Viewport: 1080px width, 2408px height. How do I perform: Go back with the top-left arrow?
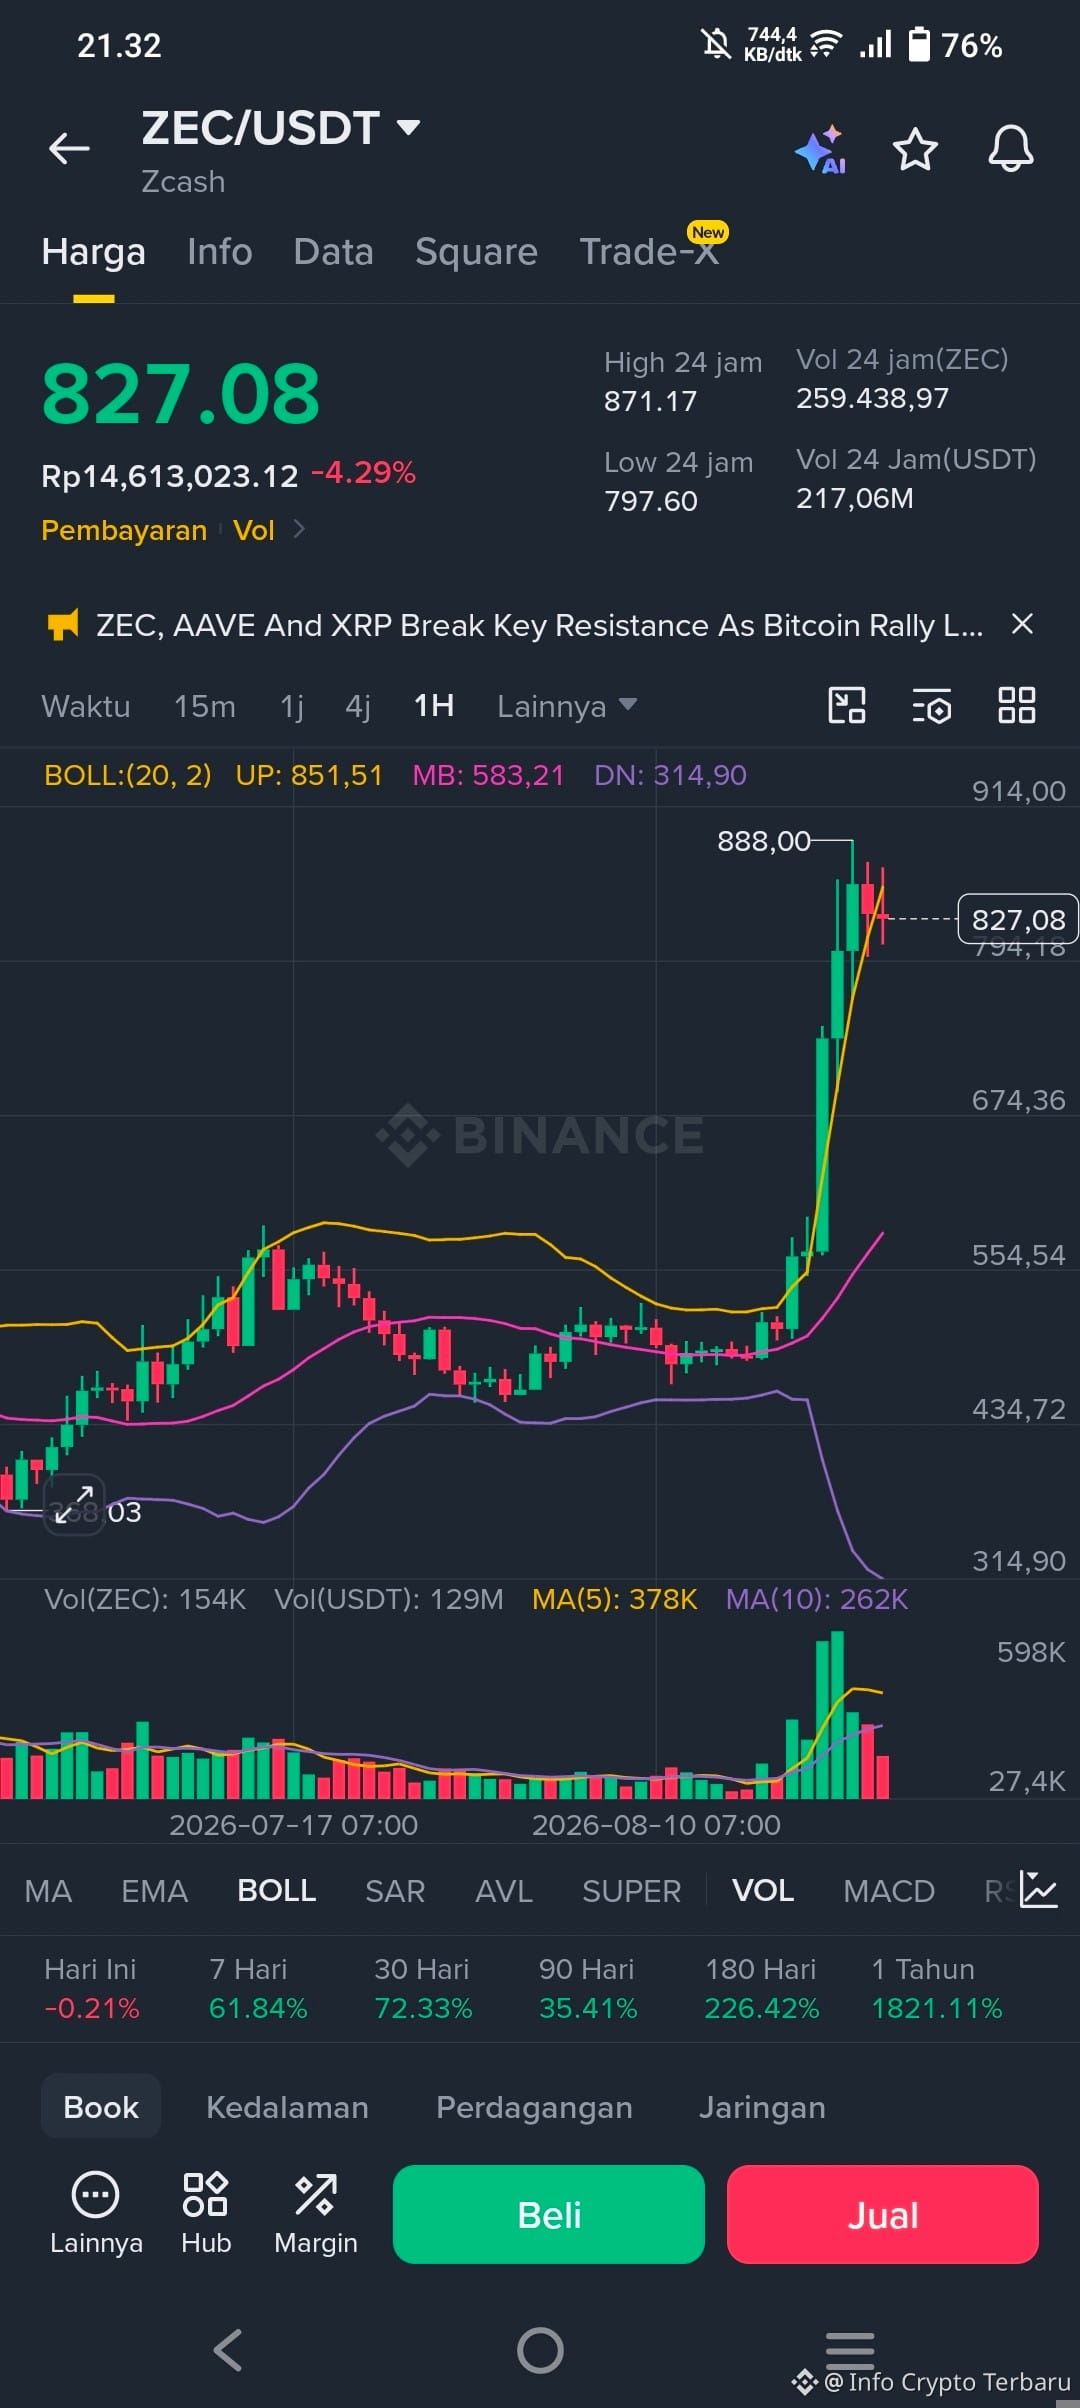coord(69,149)
